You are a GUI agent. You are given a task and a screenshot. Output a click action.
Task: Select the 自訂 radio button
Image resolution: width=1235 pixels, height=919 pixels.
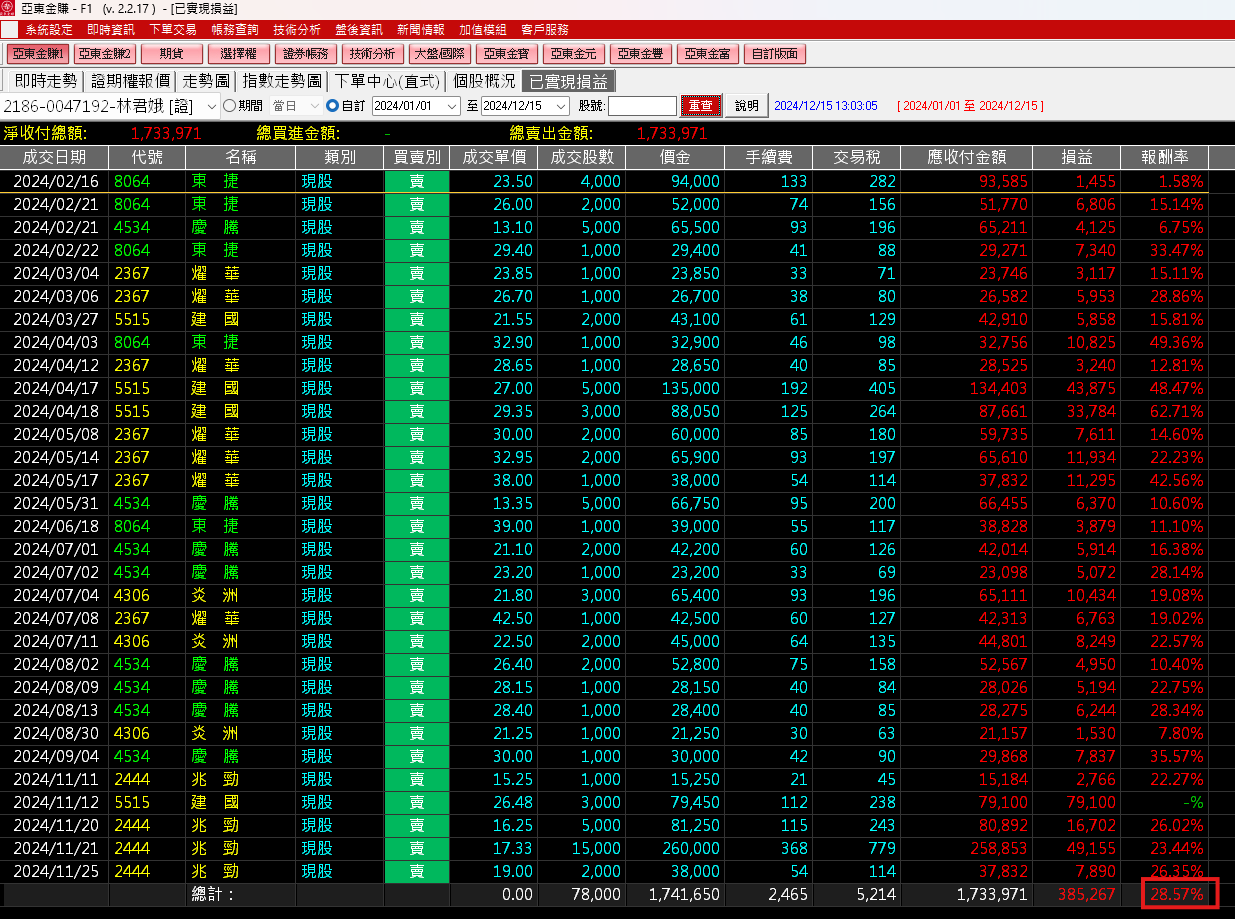(332, 105)
